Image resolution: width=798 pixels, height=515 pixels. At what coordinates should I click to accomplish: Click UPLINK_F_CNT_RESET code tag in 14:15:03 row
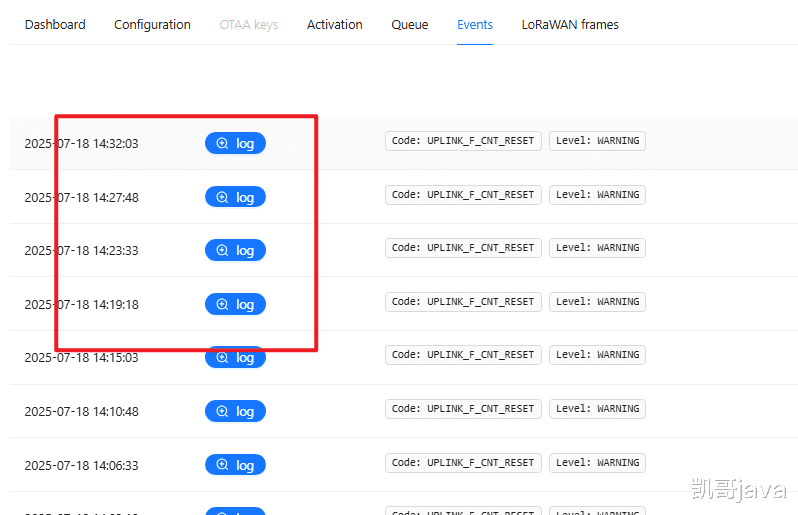point(463,355)
